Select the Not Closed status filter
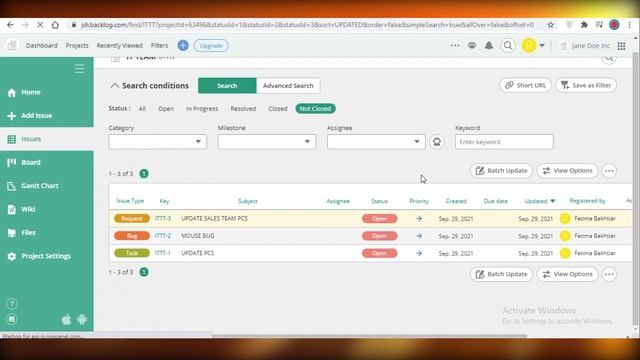The image size is (640, 360). pyautogui.click(x=316, y=109)
